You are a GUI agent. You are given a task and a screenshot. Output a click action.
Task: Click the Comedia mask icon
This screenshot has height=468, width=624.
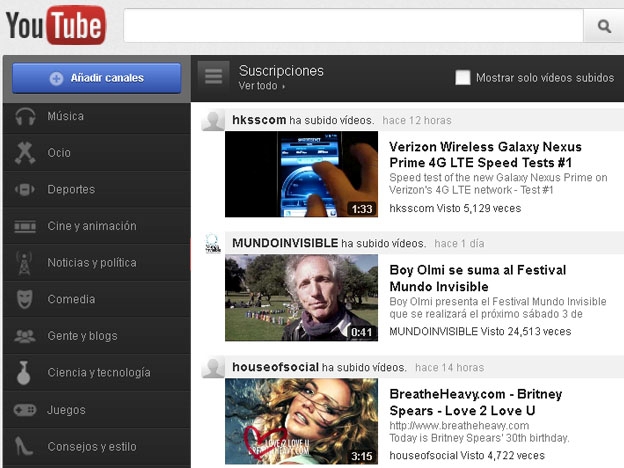point(24,299)
